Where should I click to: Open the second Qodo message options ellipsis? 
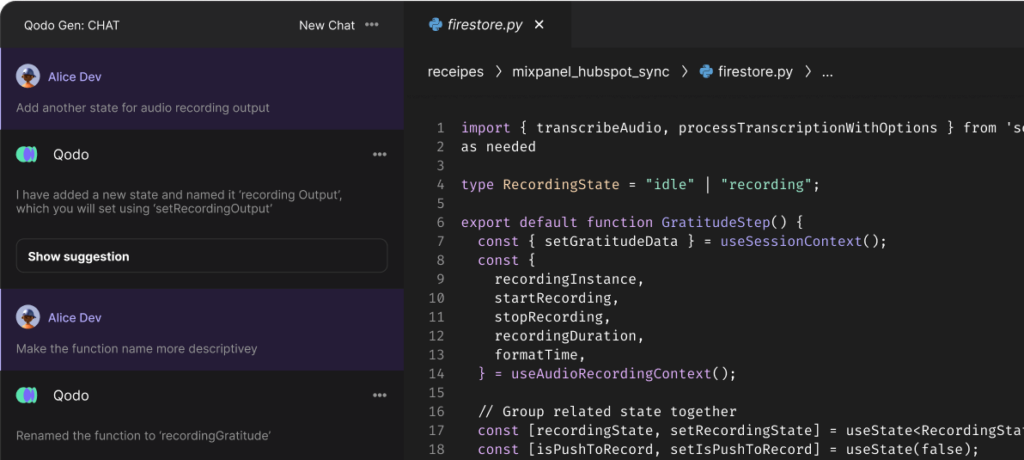[x=379, y=395]
